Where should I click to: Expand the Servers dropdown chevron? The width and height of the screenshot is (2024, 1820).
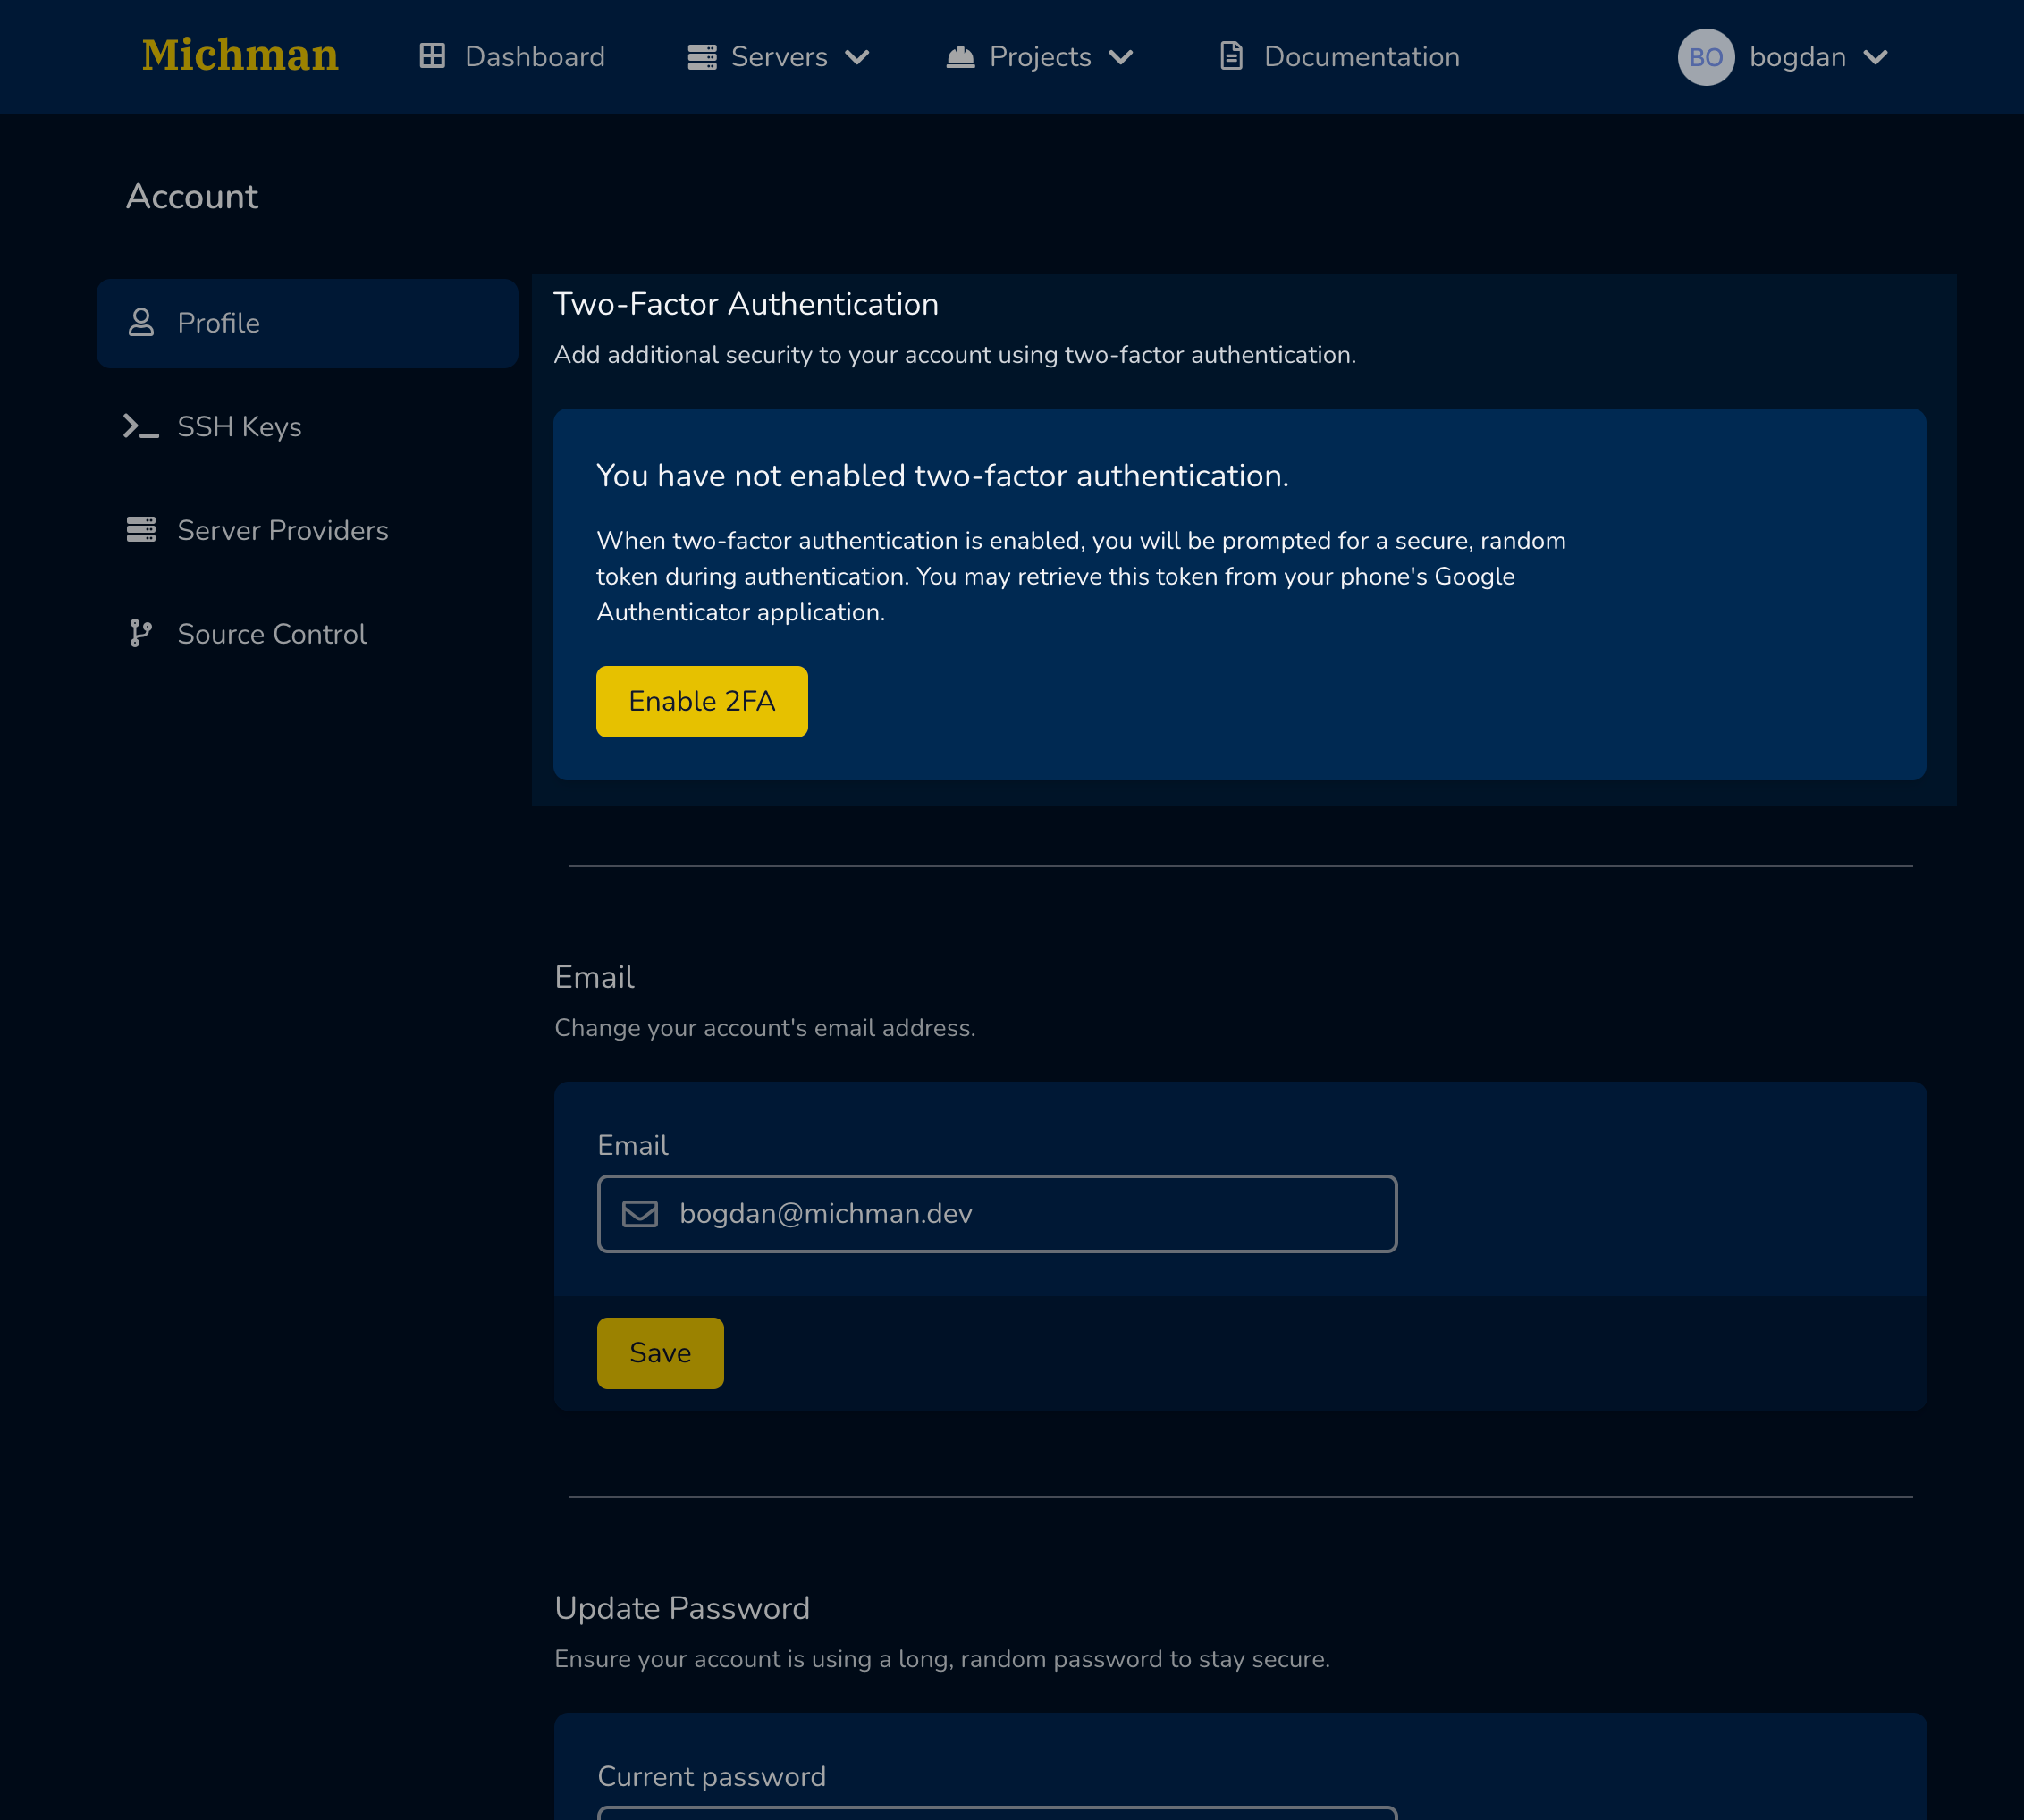(x=857, y=57)
